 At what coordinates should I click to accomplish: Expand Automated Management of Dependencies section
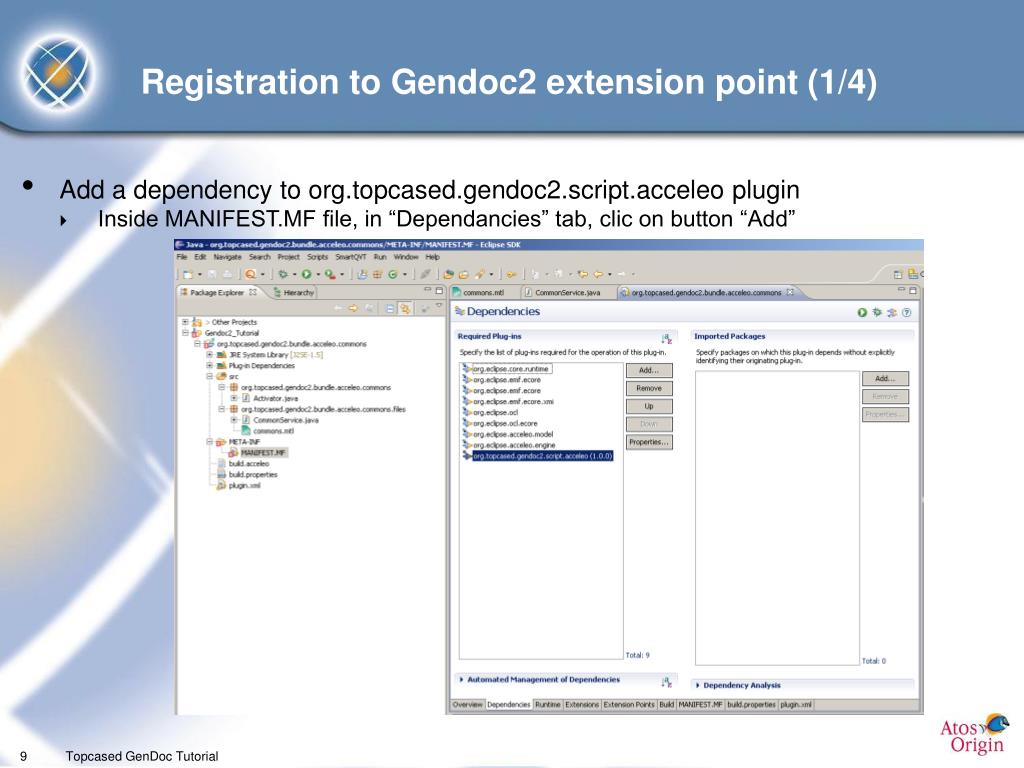click(x=461, y=679)
